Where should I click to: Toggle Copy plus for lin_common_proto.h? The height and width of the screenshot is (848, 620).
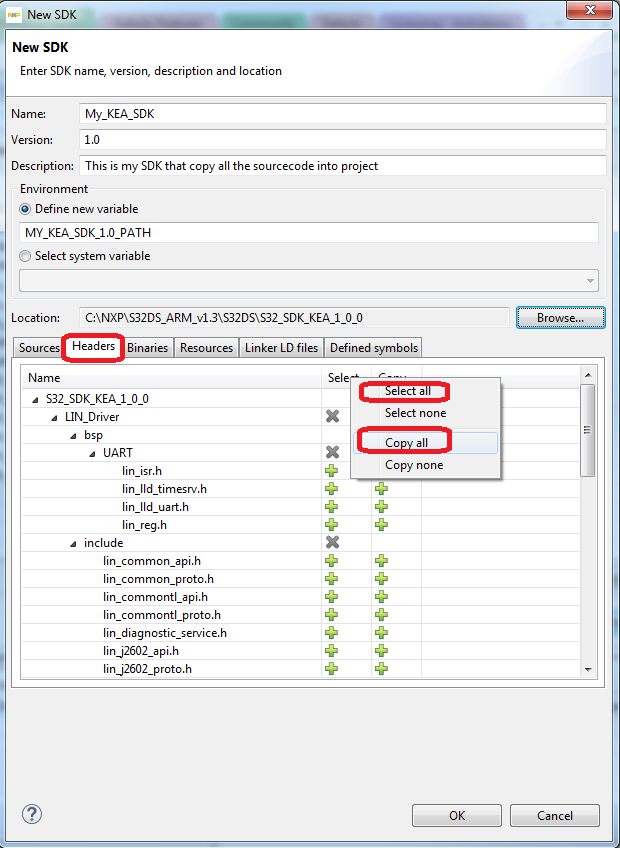coord(381,579)
